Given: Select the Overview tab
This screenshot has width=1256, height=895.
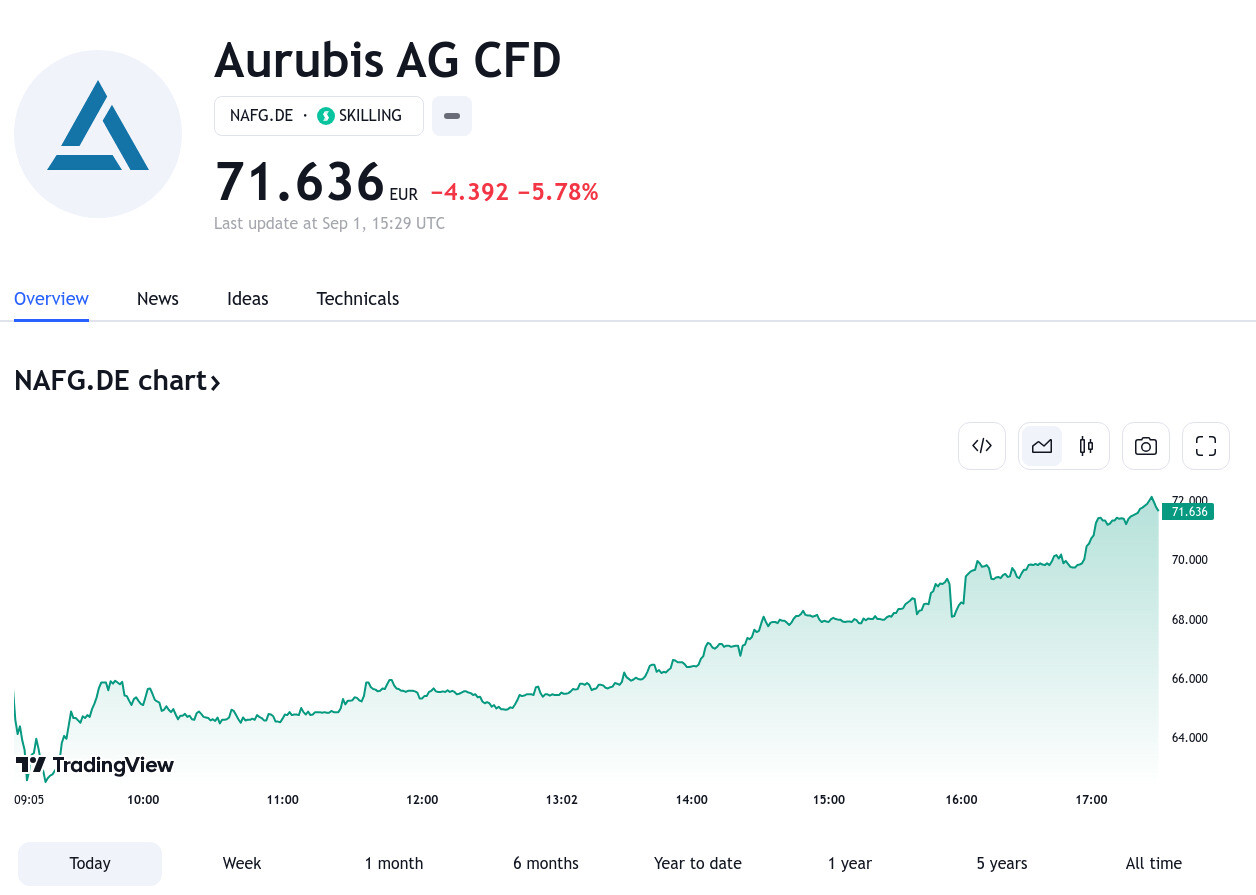Looking at the screenshot, I should pyautogui.click(x=51, y=299).
